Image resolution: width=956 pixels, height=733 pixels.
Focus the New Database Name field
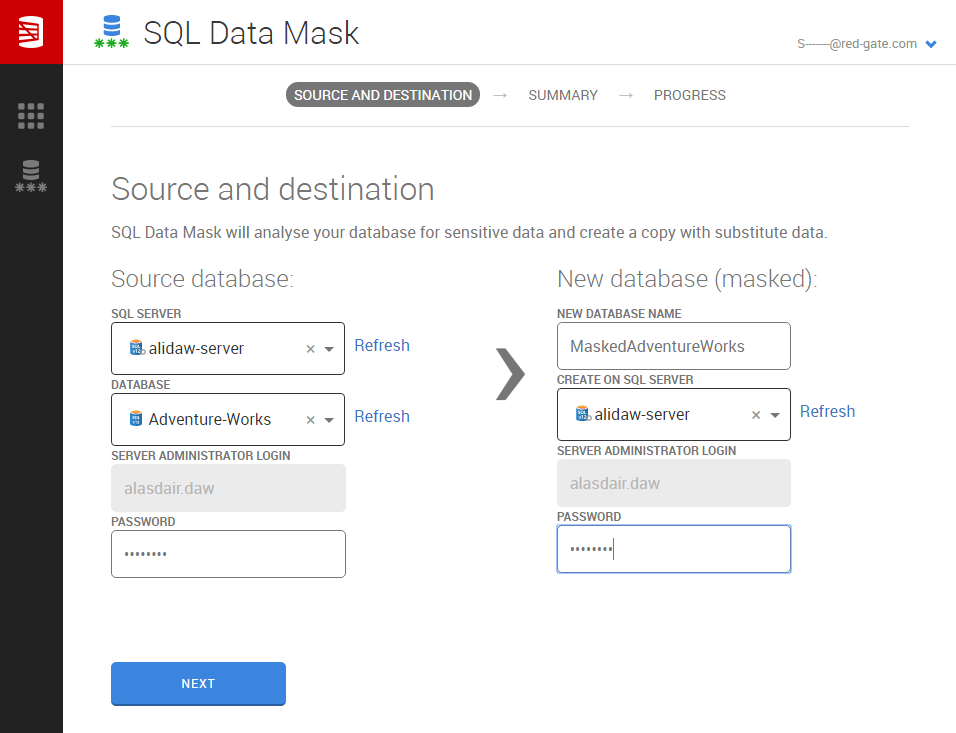point(674,346)
